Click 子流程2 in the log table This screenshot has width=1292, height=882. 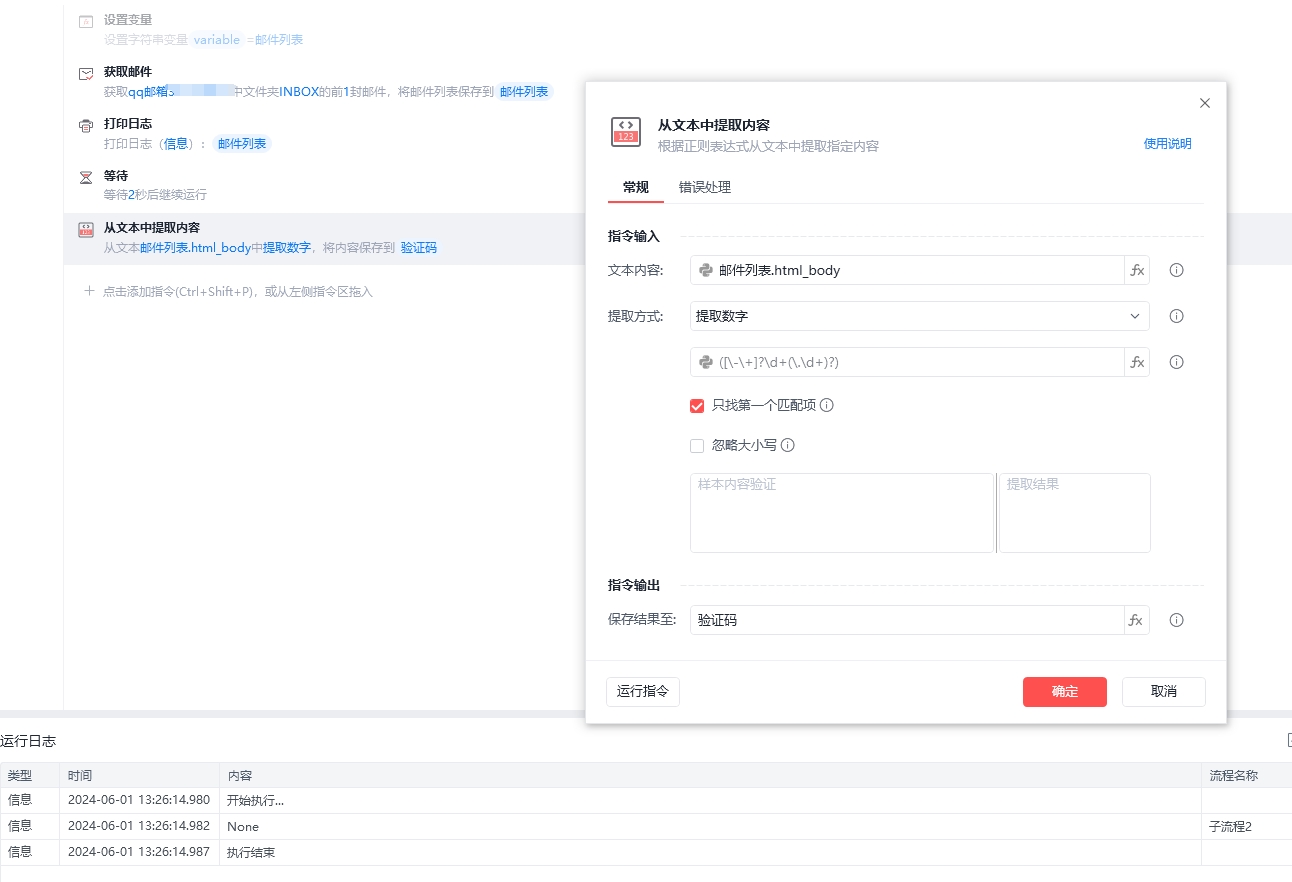[1230, 826]
